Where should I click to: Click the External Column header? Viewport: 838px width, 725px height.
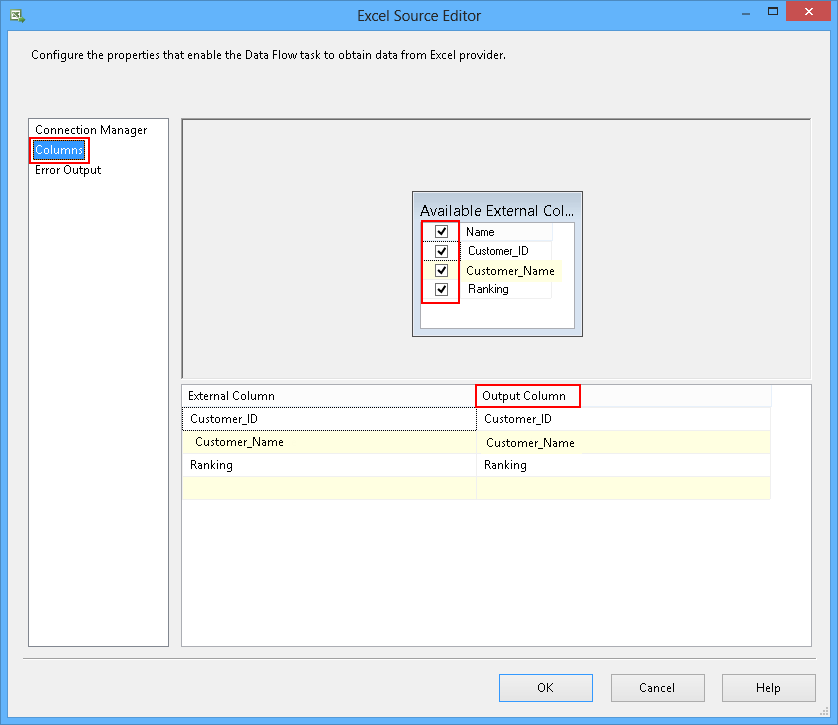pos(329,396)
